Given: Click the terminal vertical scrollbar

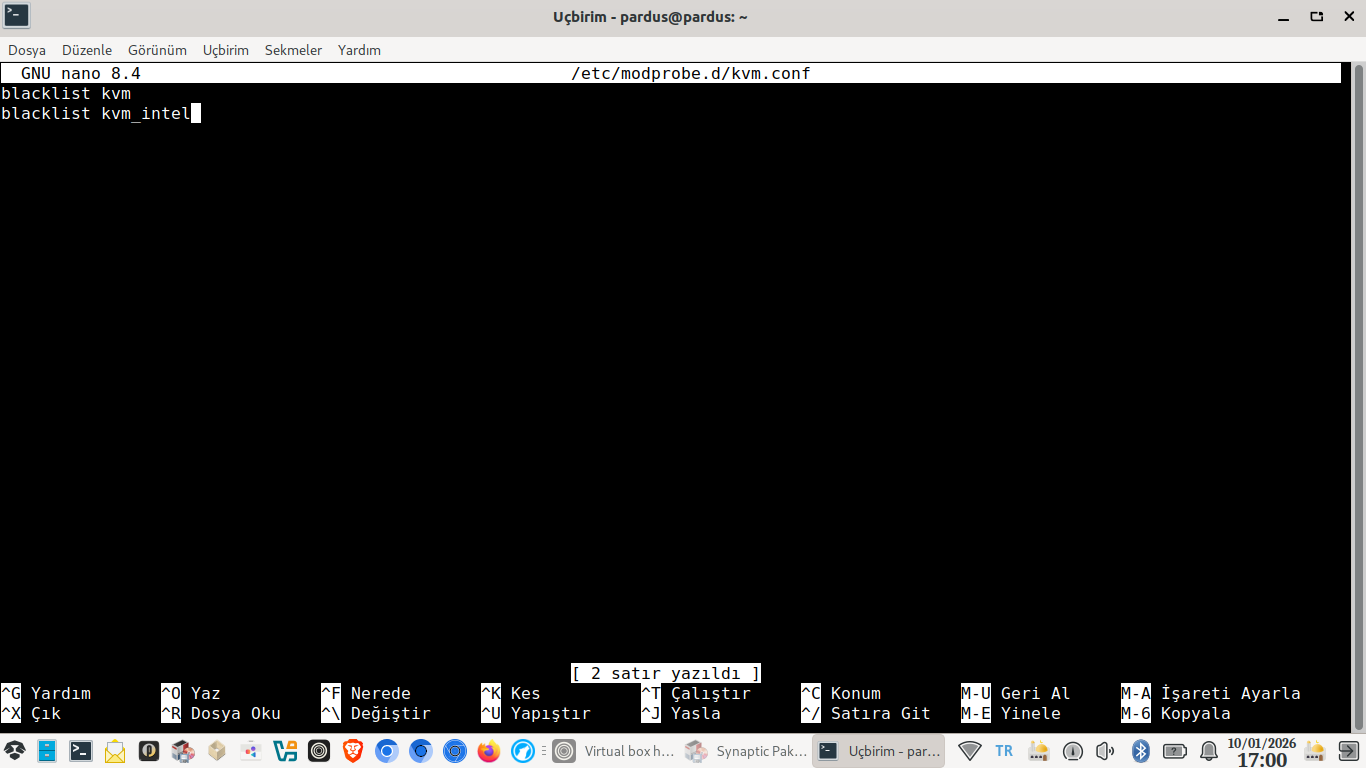Looking at the screenshot, I should (1358, 400).
